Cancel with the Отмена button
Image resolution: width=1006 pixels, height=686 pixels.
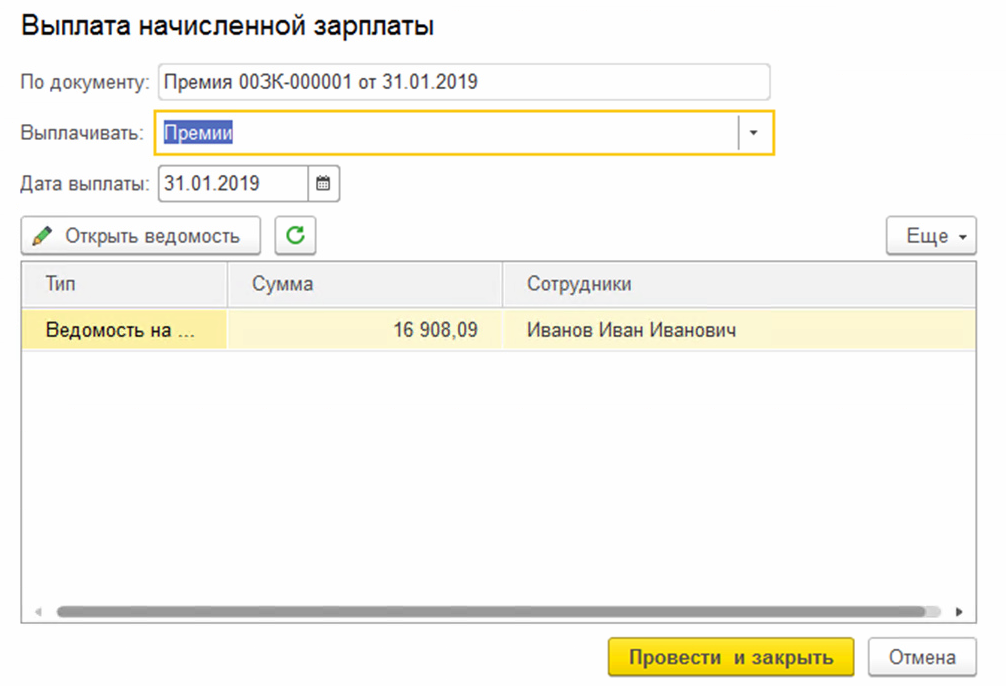(921, 658)
